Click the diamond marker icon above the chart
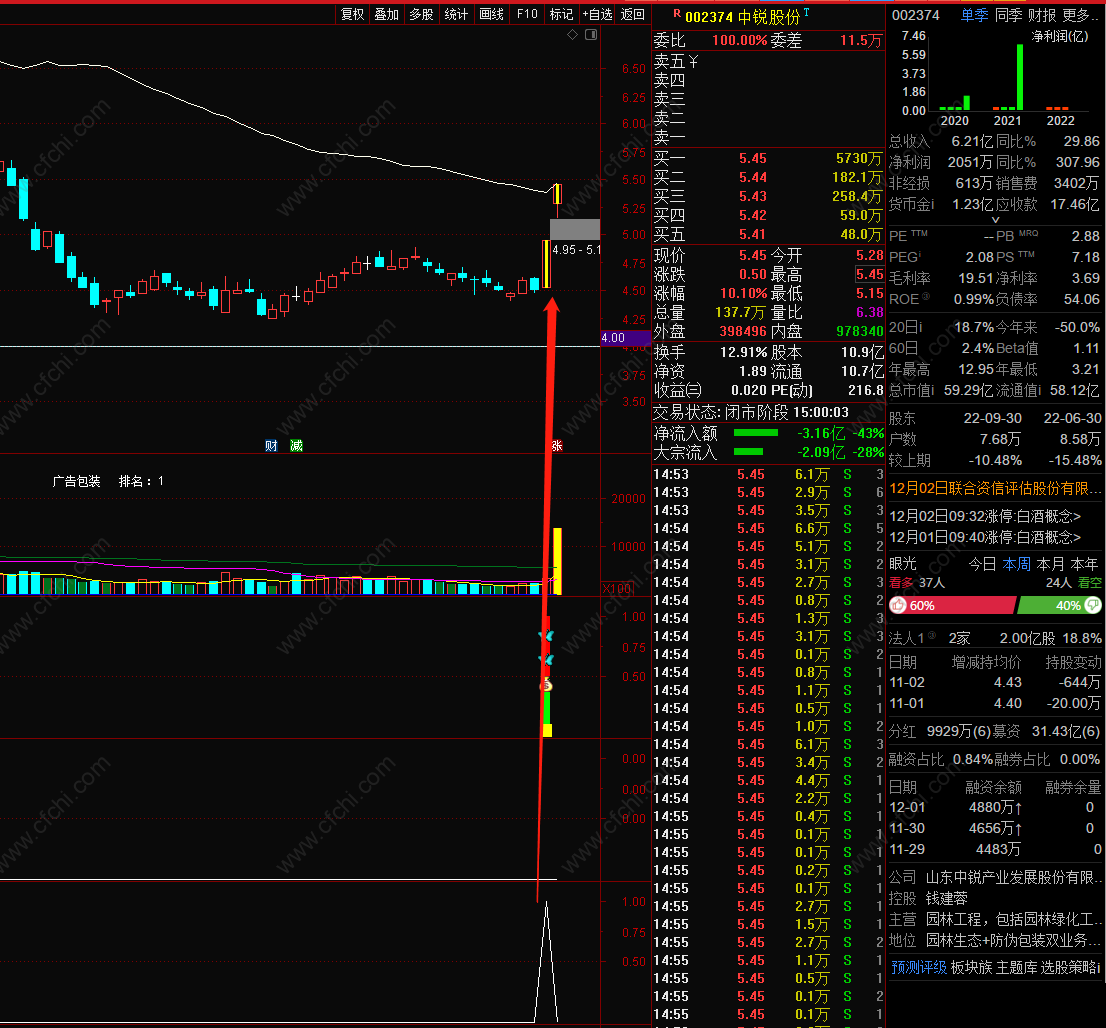Viewport: 1106px width, 1028px height. click(573, 35)
